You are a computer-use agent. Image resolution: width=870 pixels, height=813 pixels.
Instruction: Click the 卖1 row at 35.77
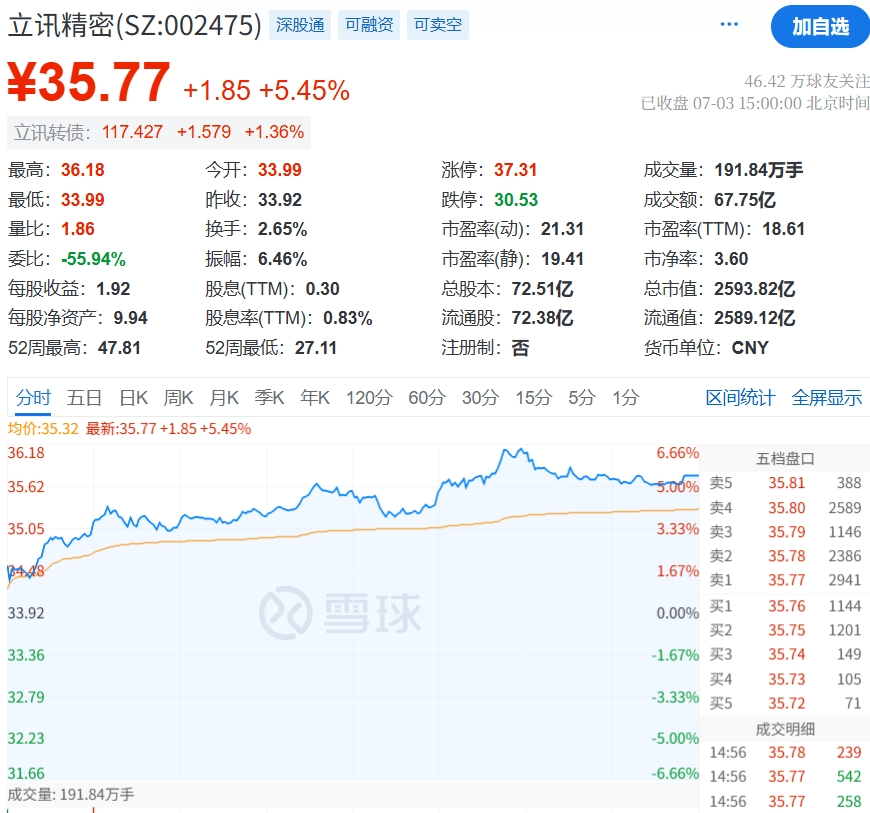[785, 580]
